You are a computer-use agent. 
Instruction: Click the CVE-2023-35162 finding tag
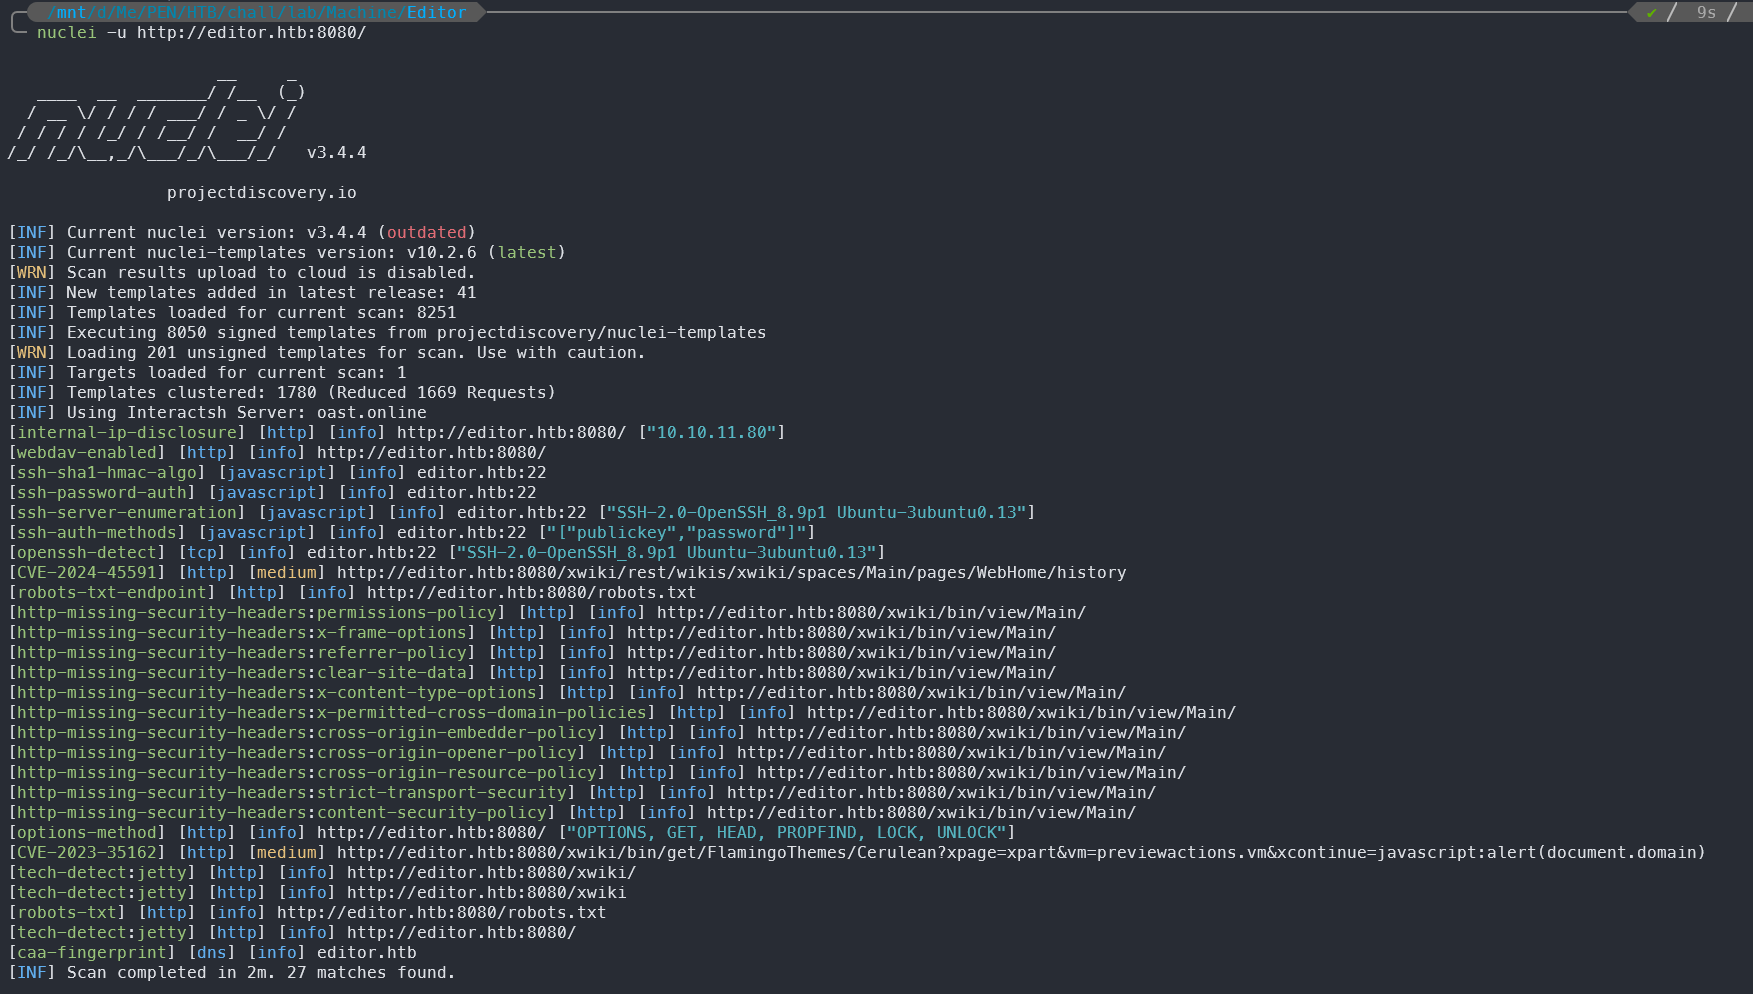point(87,852)
